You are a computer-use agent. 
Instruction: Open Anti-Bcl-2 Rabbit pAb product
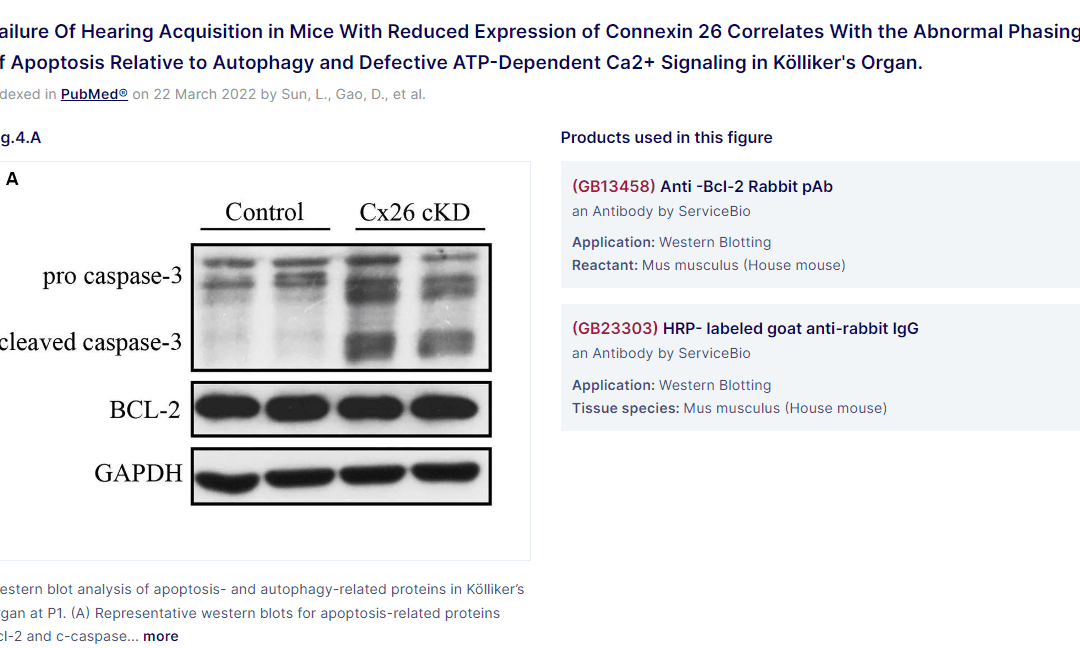pyautogui.click(x=746, y=186)
